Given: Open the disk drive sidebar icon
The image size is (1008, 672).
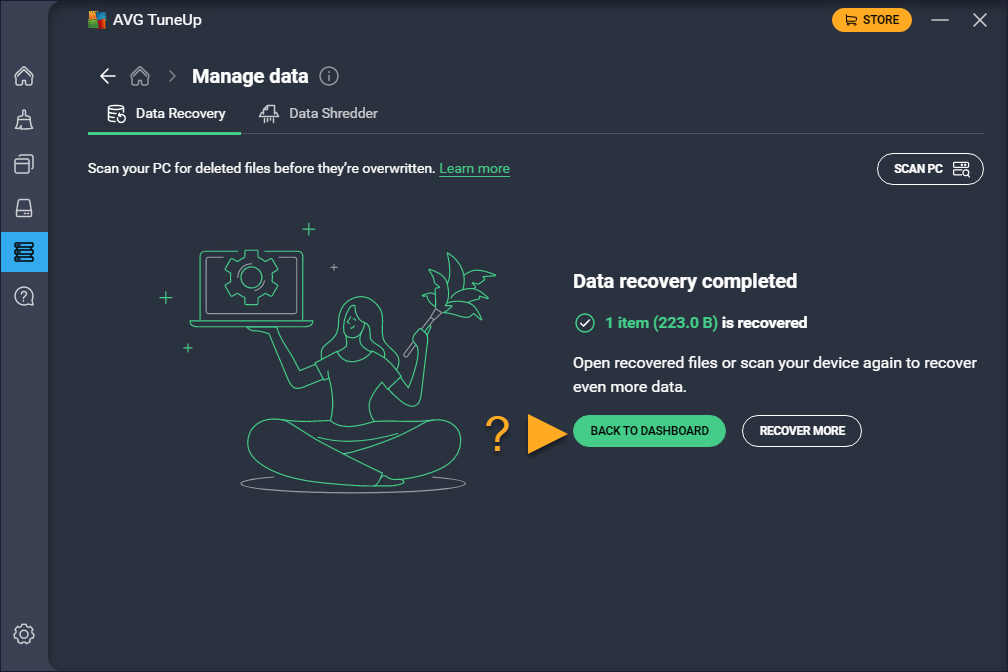Looking at the screenshot, I should [24, 208].
